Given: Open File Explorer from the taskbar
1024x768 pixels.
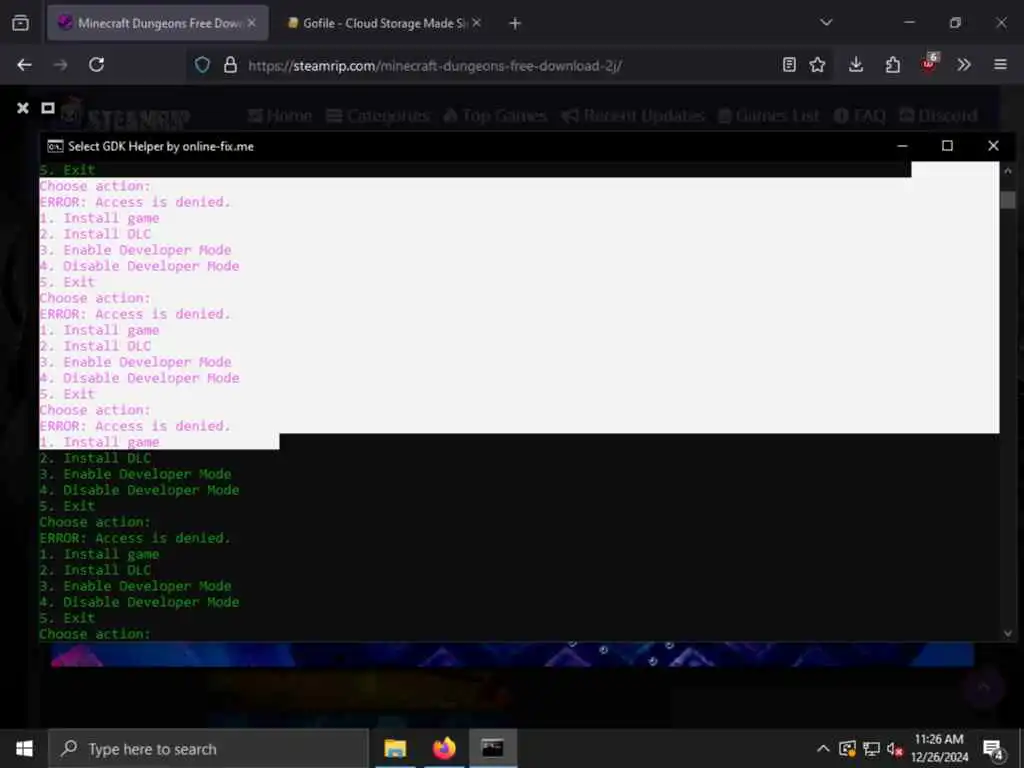Looking at the screenshot, I should tap(395, 748).
